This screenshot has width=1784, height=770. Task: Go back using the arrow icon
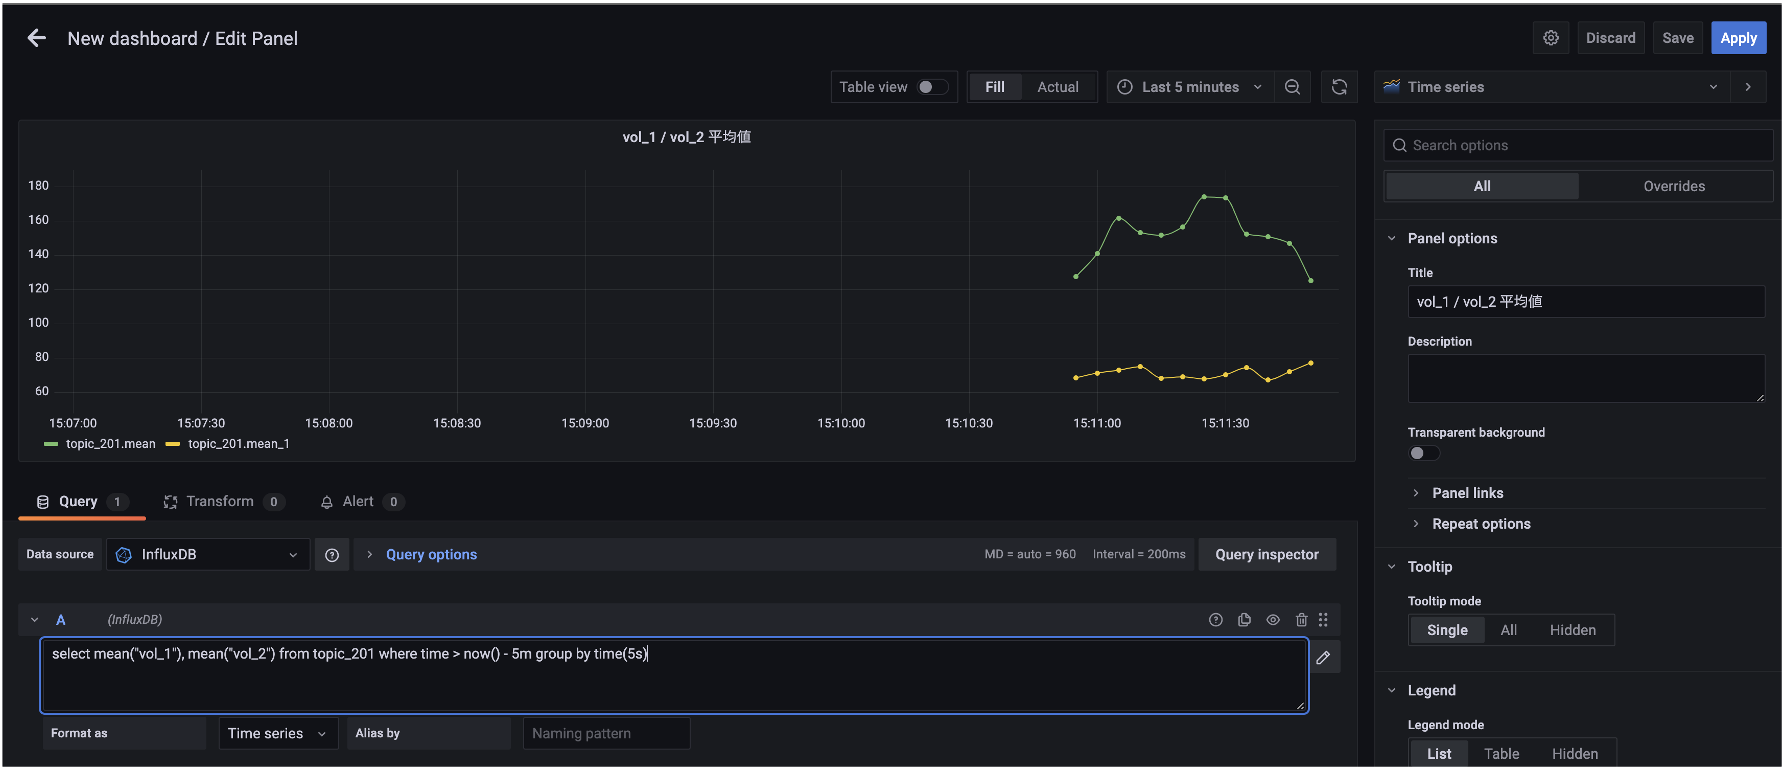[x=37, y=38]
